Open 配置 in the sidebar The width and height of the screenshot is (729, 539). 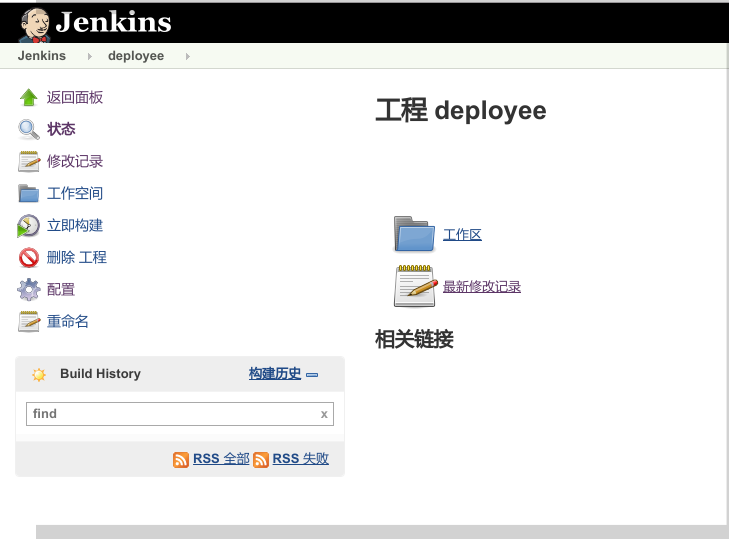click(61, 290)
